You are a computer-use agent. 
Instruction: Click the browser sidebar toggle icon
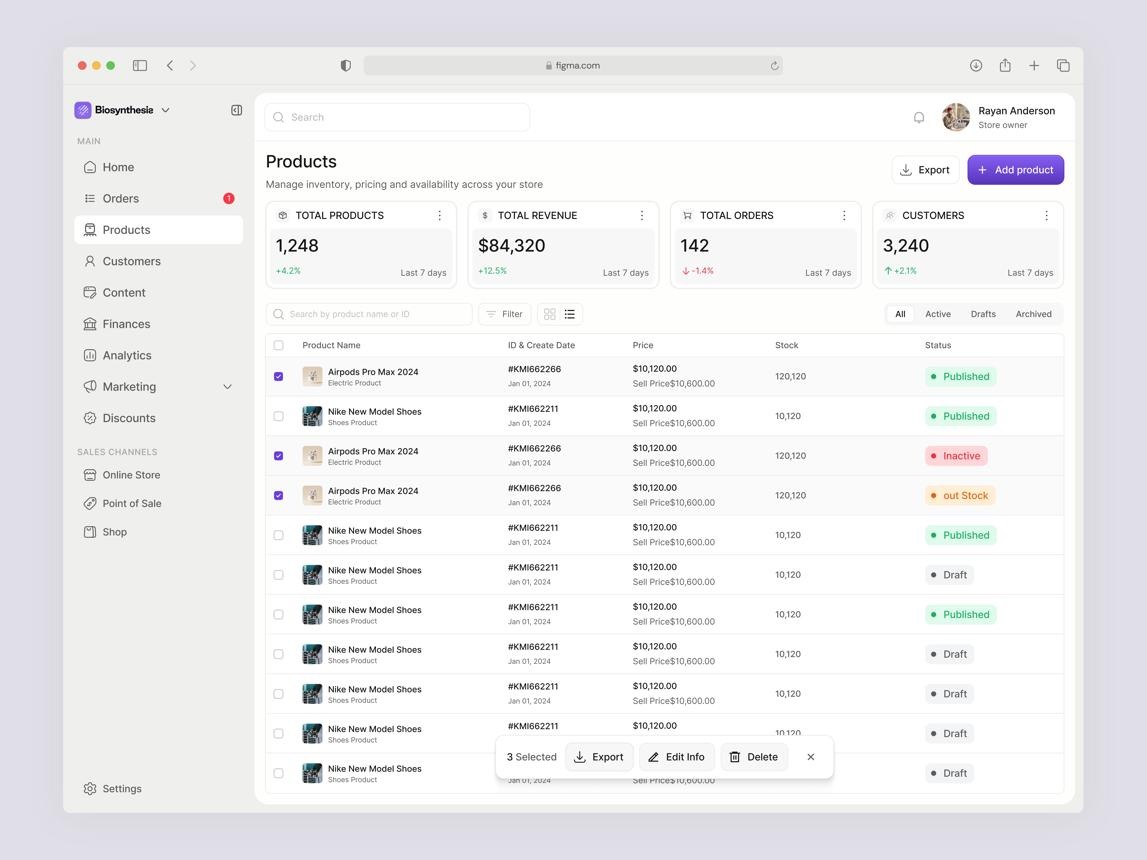[x=140, y=65]
